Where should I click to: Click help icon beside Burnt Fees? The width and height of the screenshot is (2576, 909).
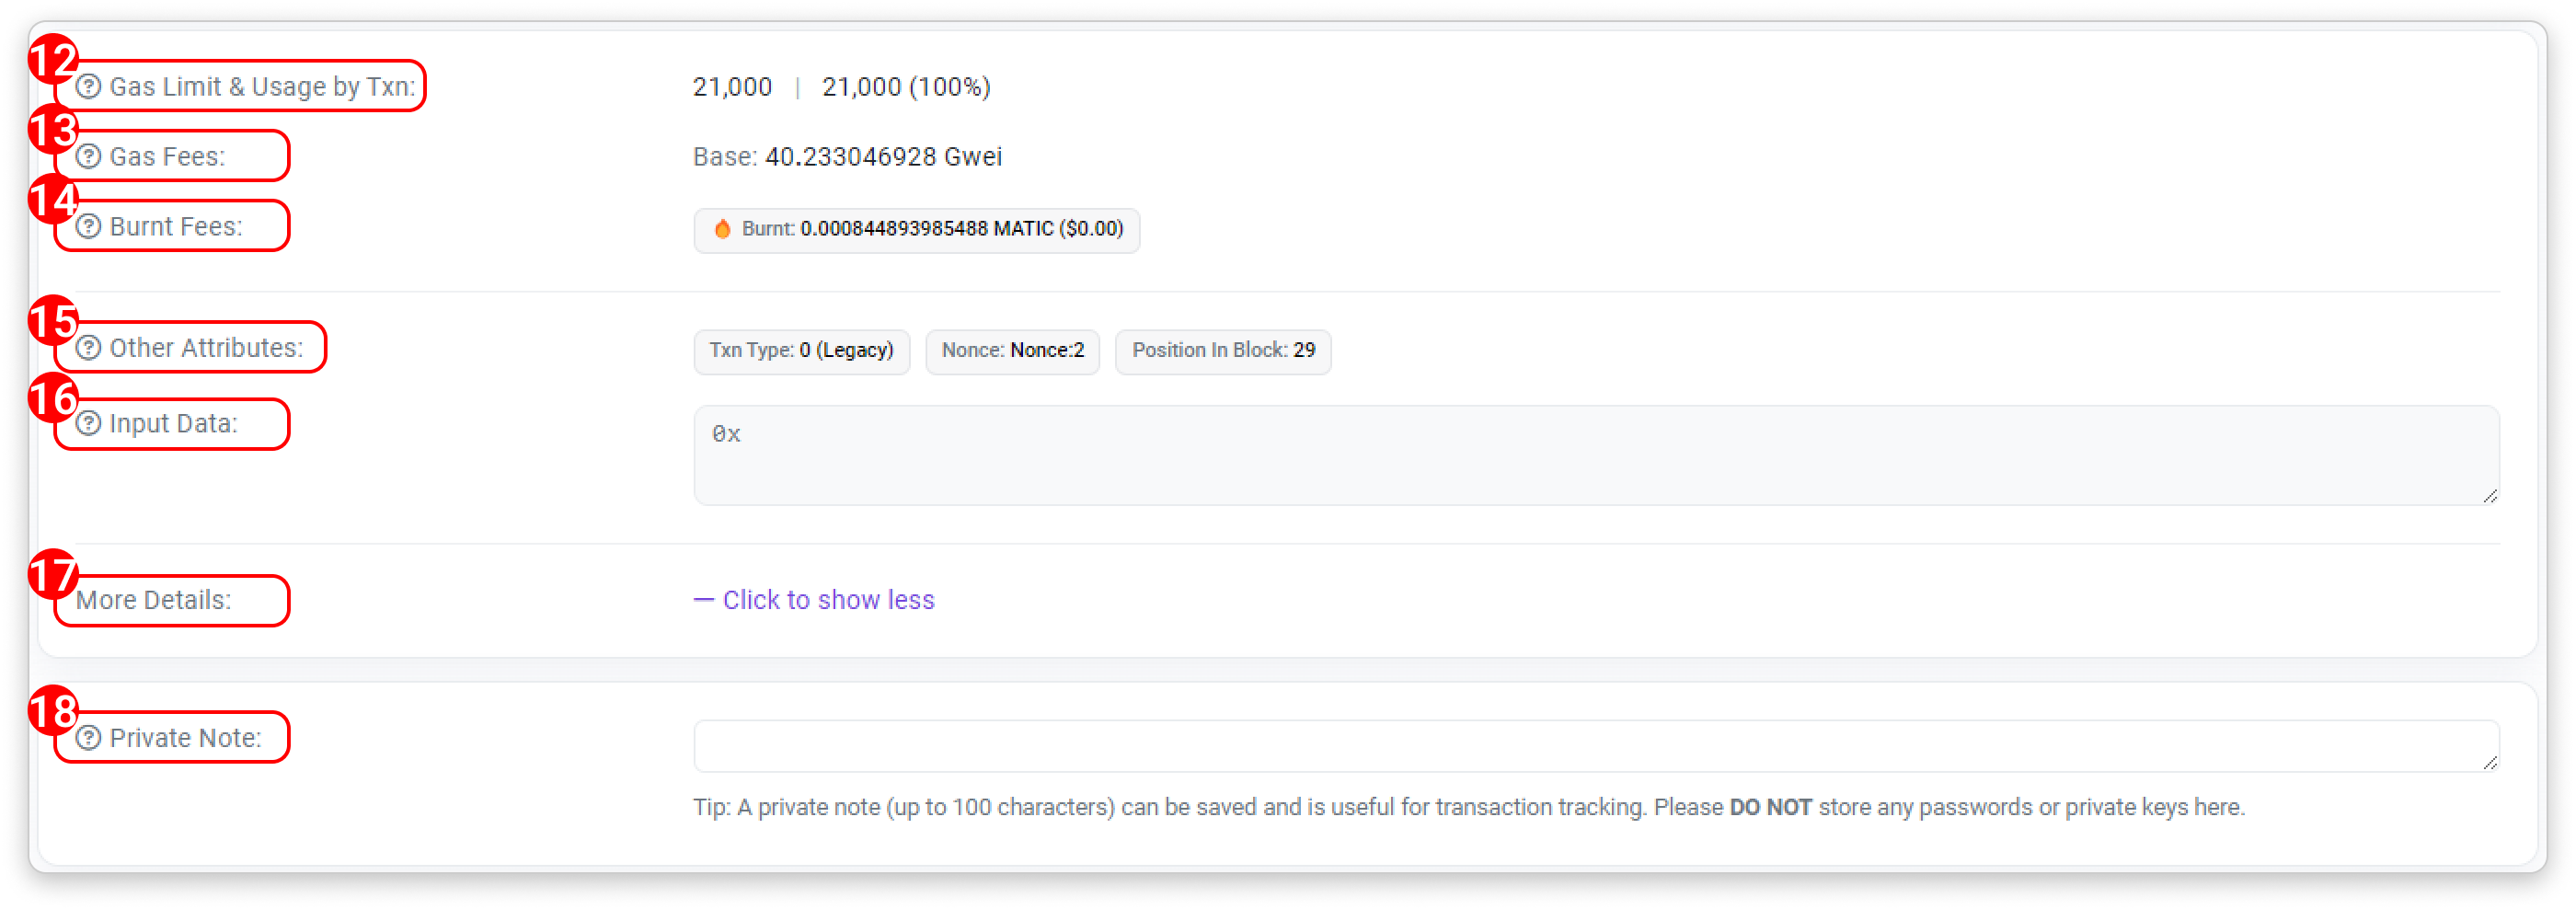coord(89,227)
